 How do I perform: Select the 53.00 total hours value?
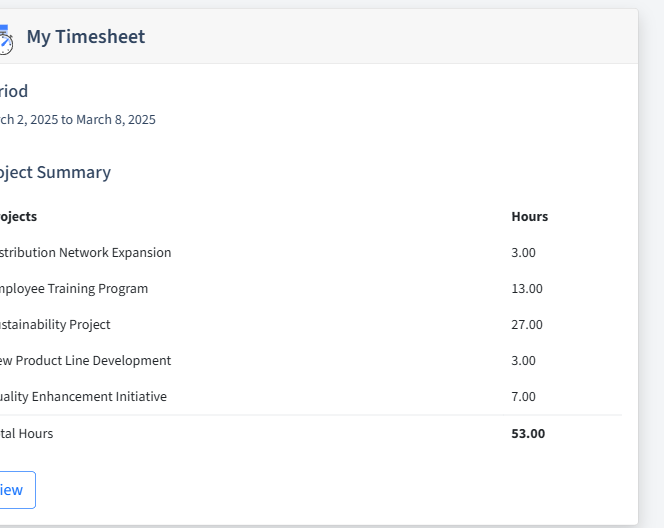point(528,434)
